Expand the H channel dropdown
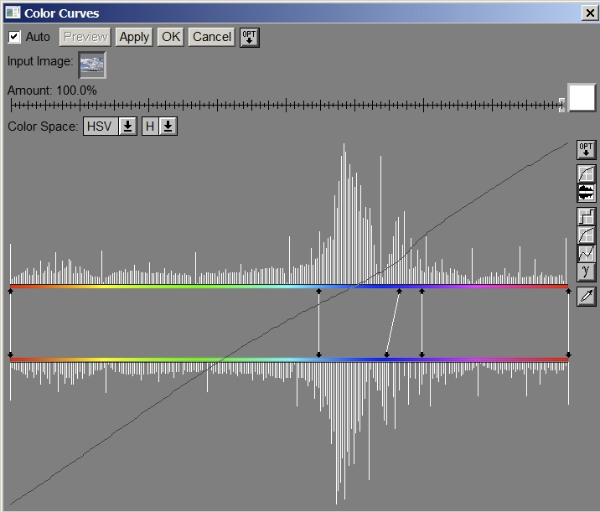Viewport: 600px width, 512px height. click(x=160, y=126)
